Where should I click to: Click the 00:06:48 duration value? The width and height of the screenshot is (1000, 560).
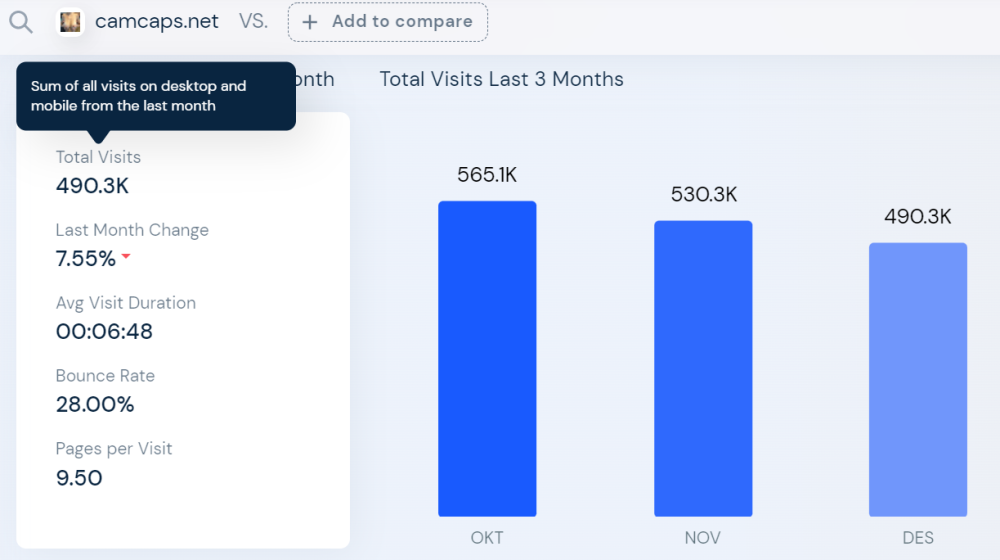[x=104, y=332]
